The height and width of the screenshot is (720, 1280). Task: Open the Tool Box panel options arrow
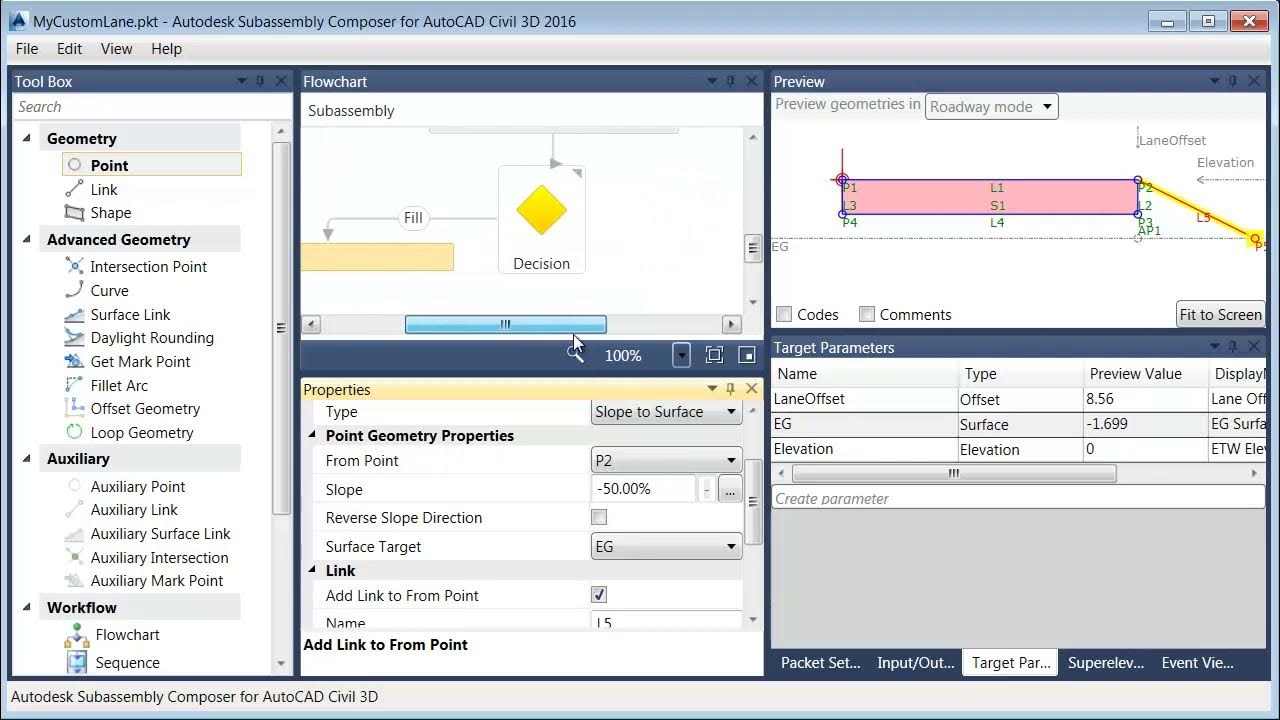(x=241, y=81)
